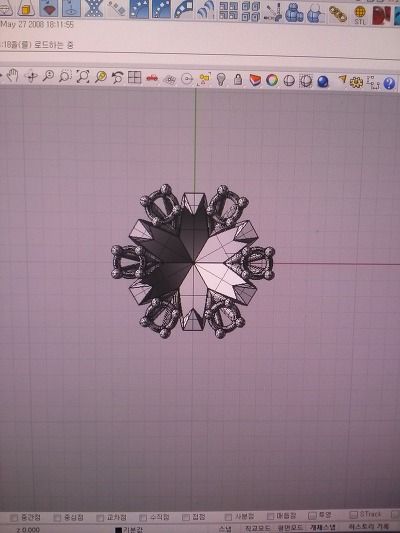Open the 기본값 layer selector

pyautogui.click(x=133, y=530)
